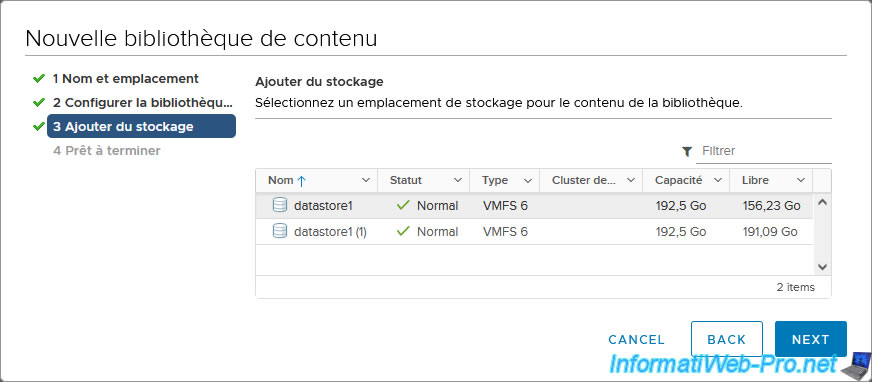Select step 3 Ajouter du stockage
The image size is (872, 382).
click(x=141, y=126)
